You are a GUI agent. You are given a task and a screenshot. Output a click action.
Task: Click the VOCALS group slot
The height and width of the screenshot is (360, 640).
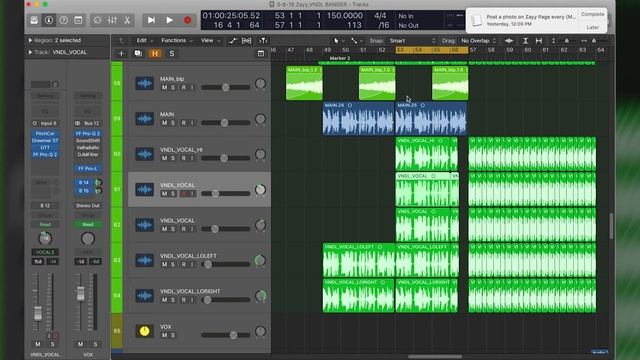pos(45,252)
